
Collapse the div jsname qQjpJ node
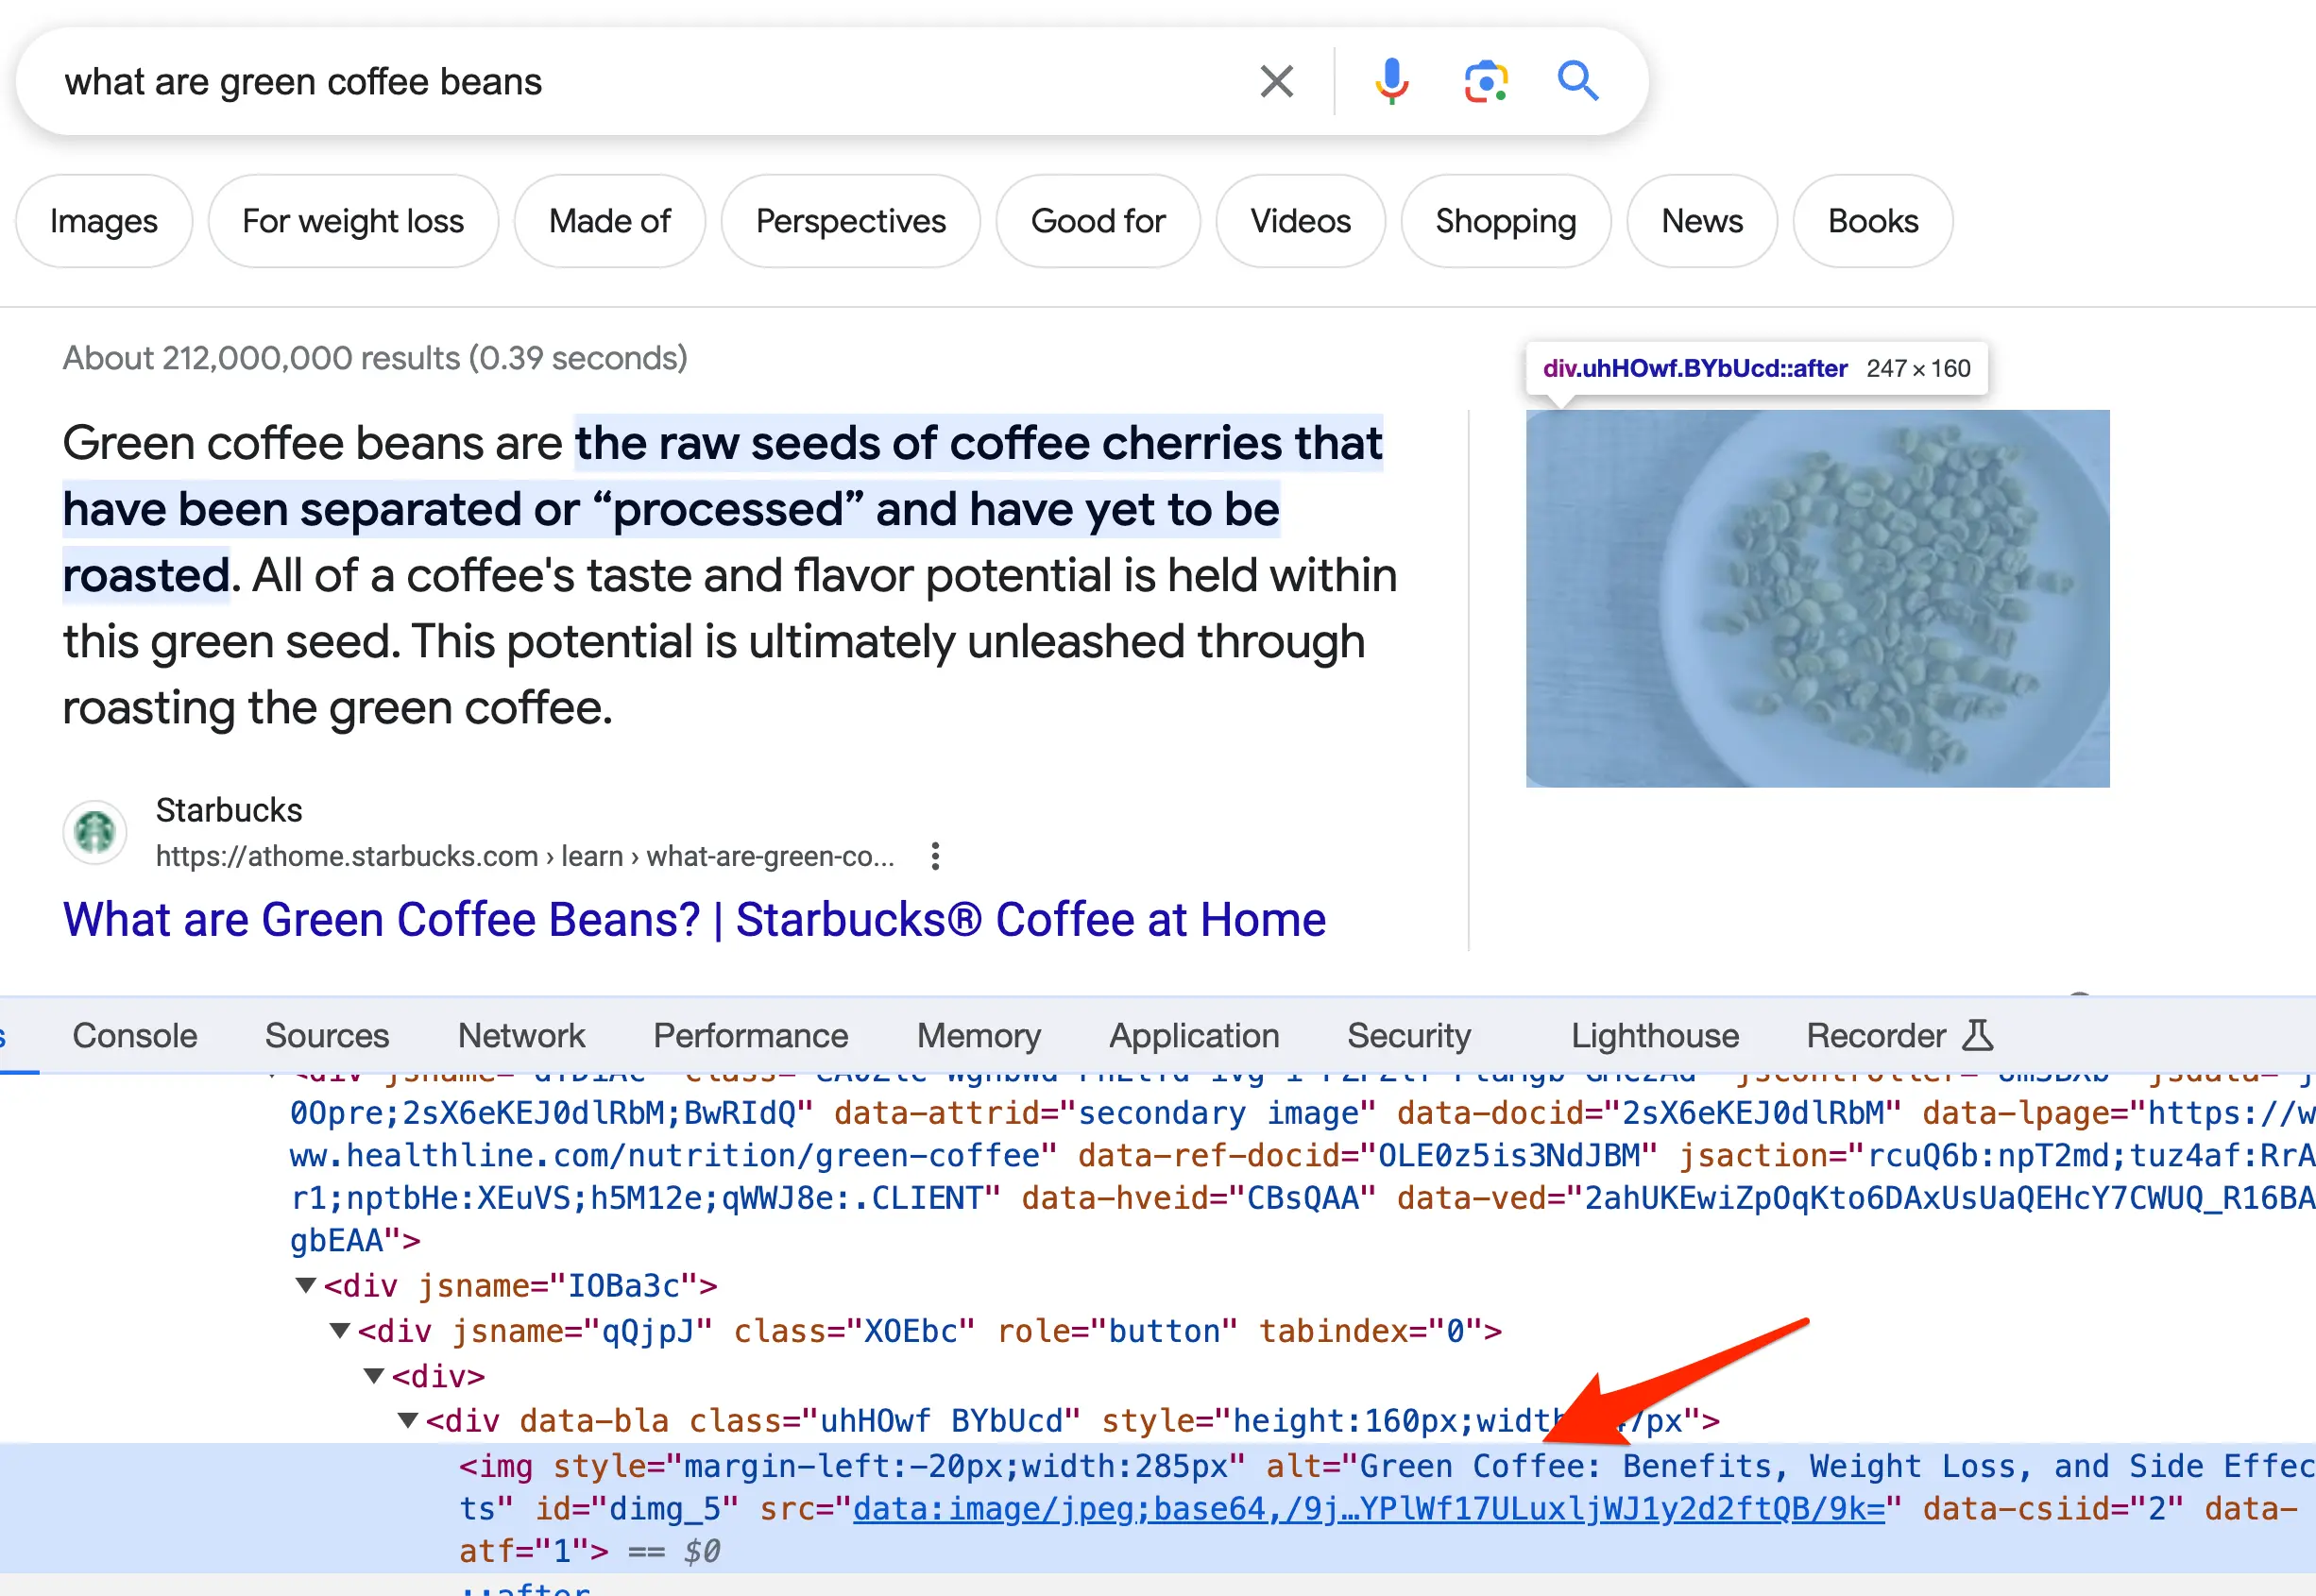[340, 1331]
